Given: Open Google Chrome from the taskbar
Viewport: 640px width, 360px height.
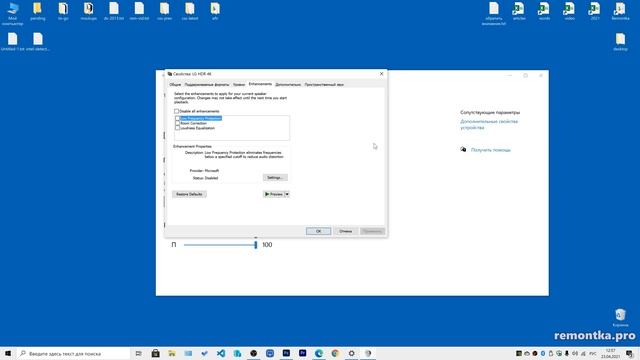Looking at the screenshot, I should click(335, 353).
